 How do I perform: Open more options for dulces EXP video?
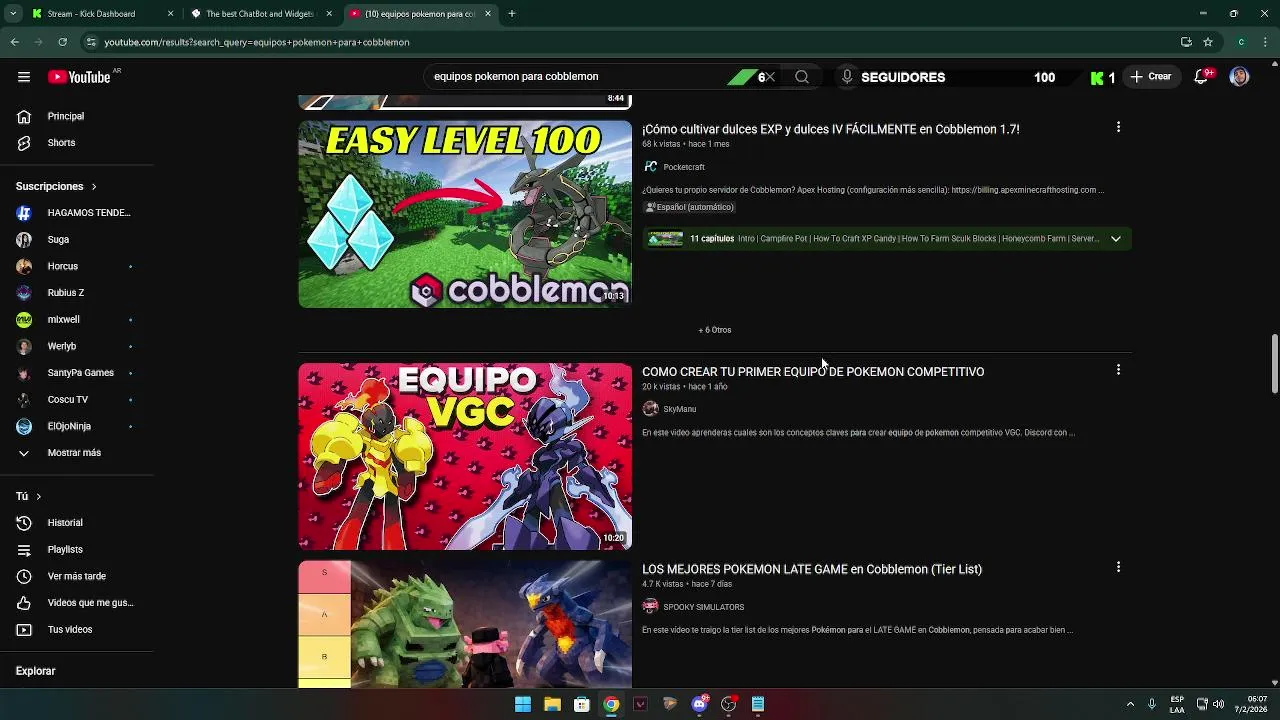1118,127
